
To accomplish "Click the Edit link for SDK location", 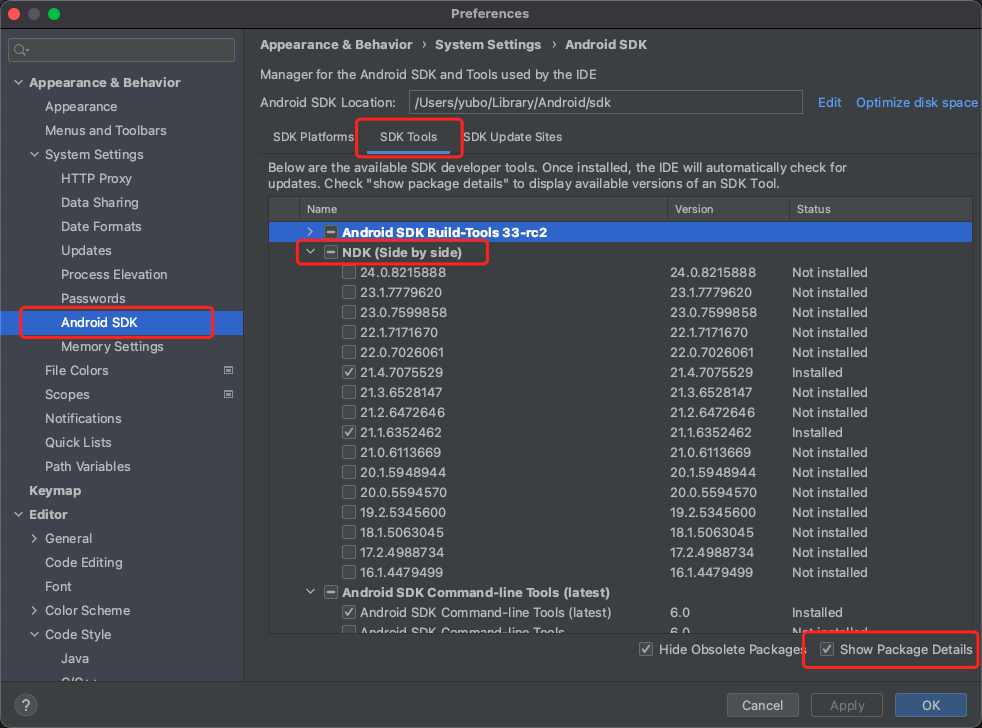I will (x=829, y=102).
